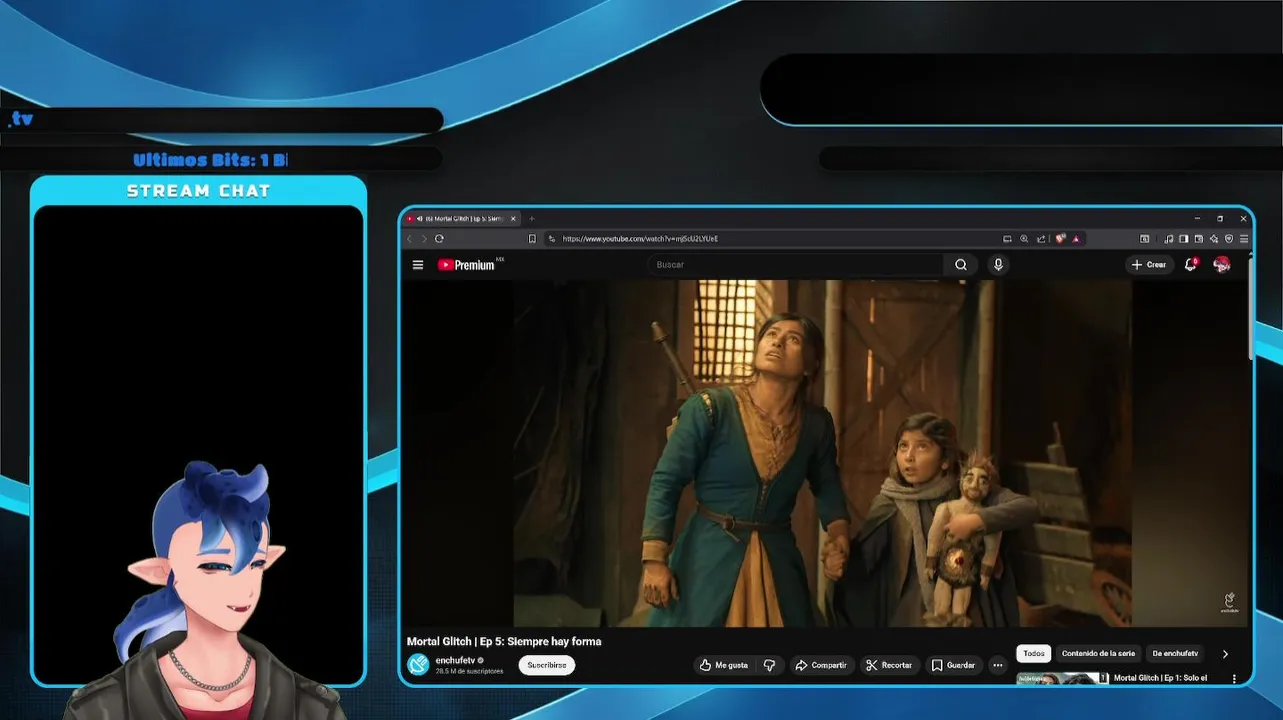The image size is (1283, 720).
Task: Click the media cast icon in address bar
Action: click(x=1007, y=239)
